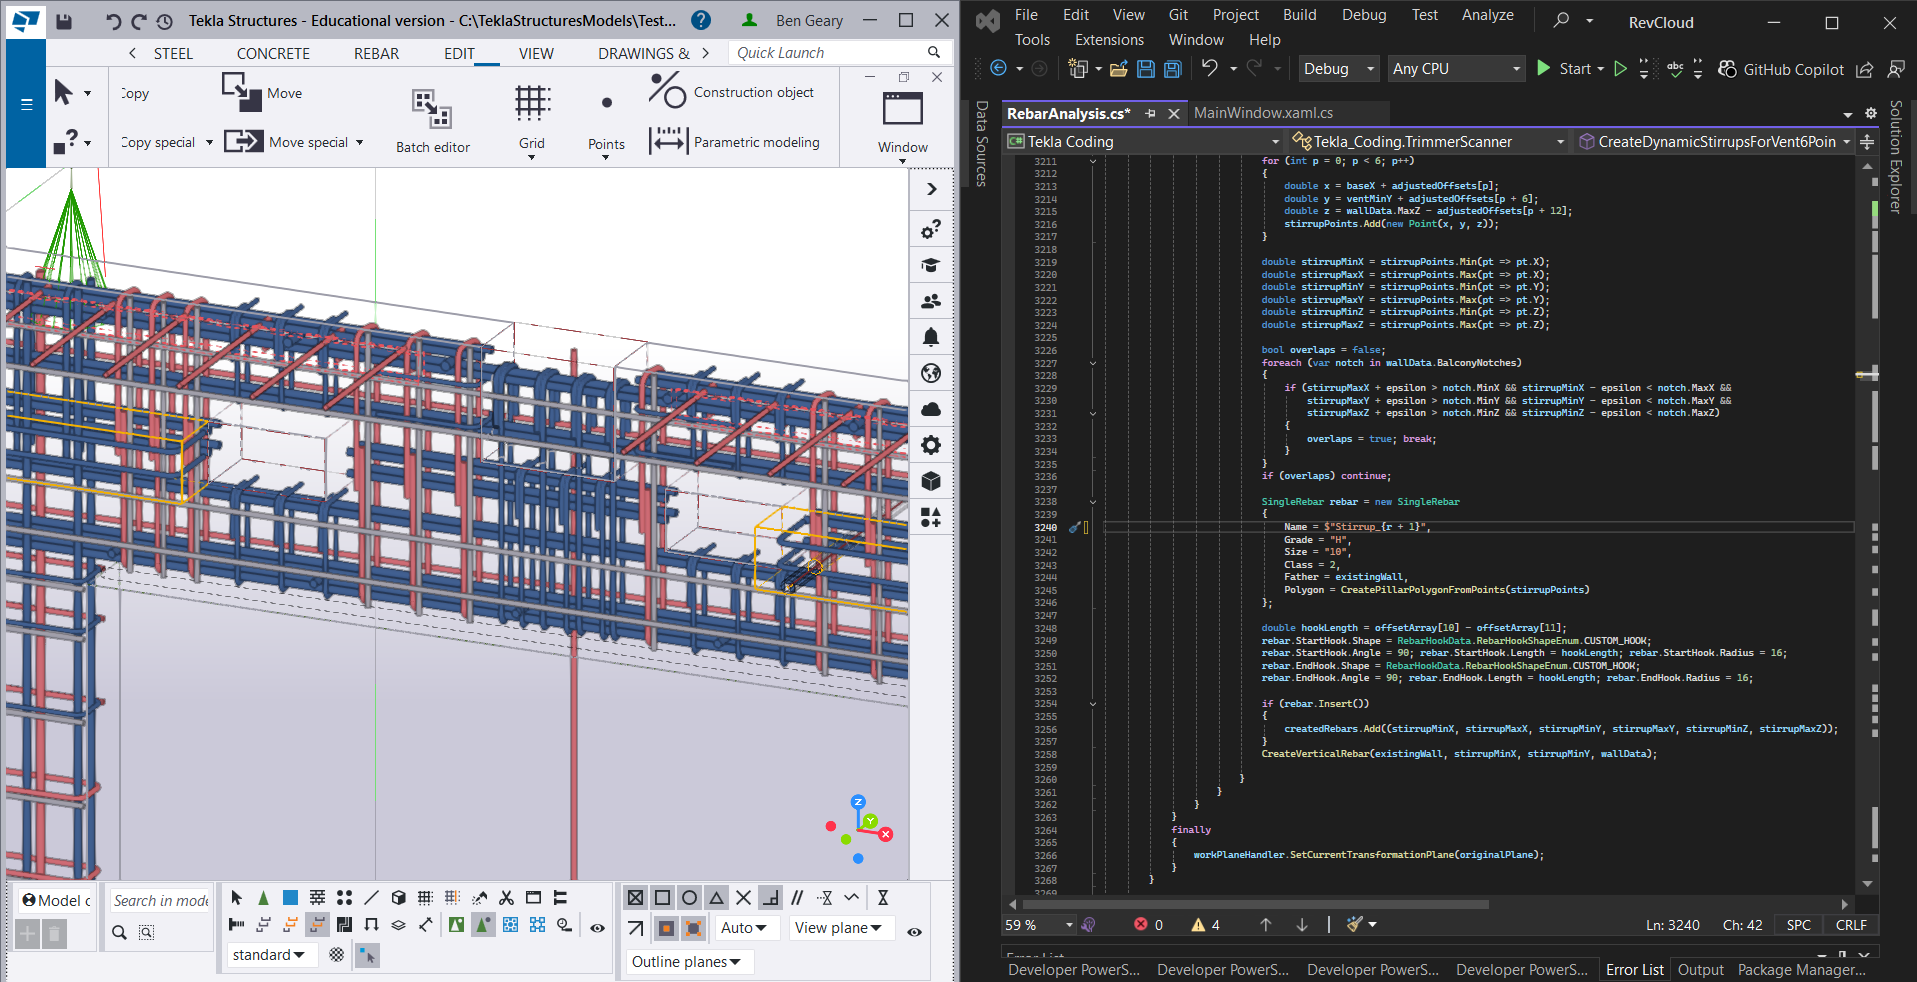1917x982 pixels.
Task: Toggle snap to midpoints triangle switch
Action: point(717,898)
